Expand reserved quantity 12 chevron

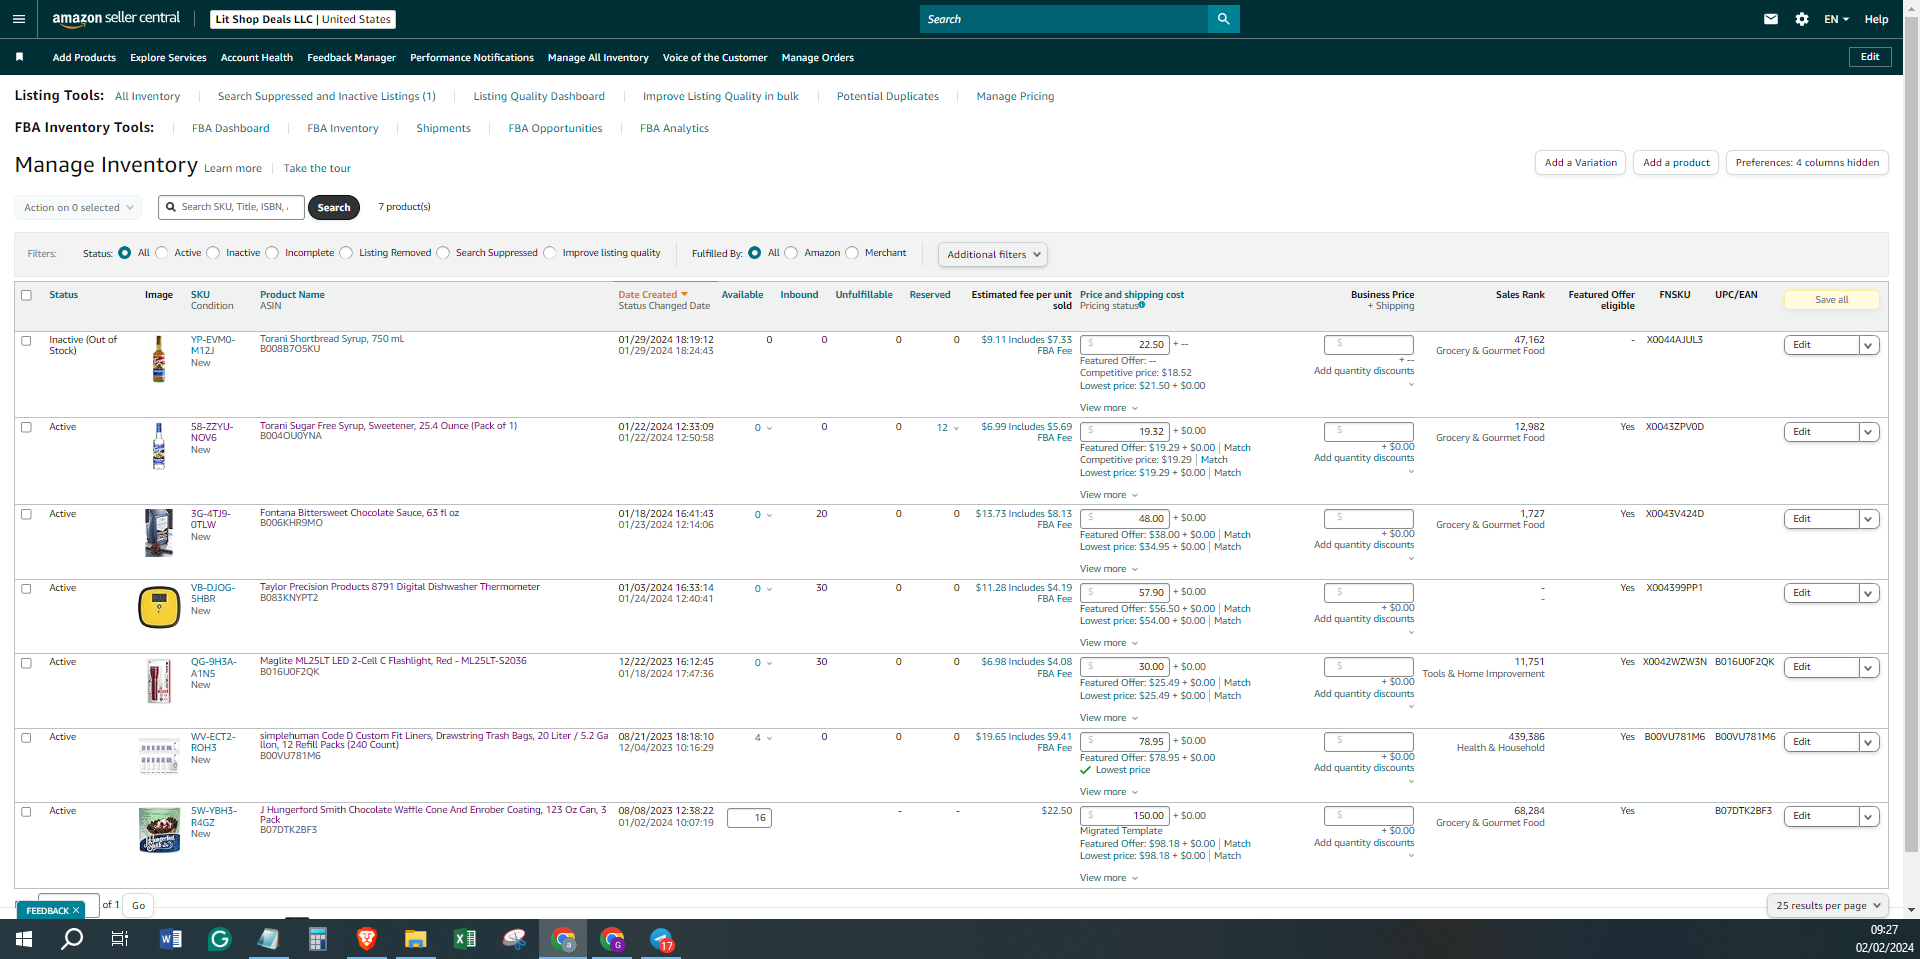click(x=956, y=428)
